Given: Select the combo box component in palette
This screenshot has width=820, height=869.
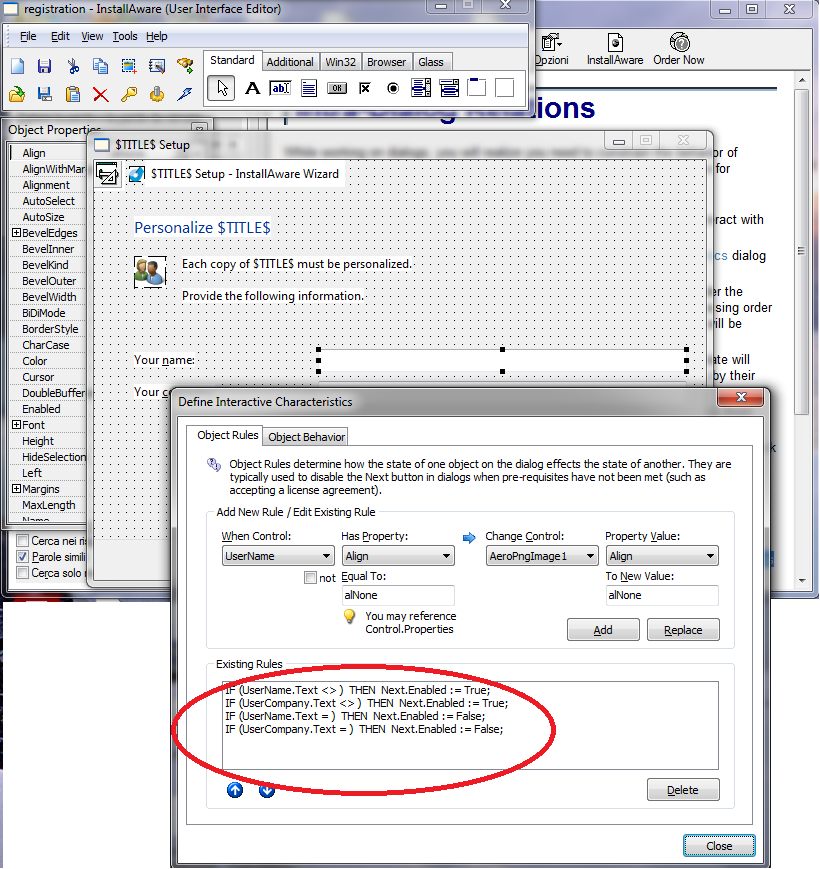Looking at the screenshot, I should 449,88.
